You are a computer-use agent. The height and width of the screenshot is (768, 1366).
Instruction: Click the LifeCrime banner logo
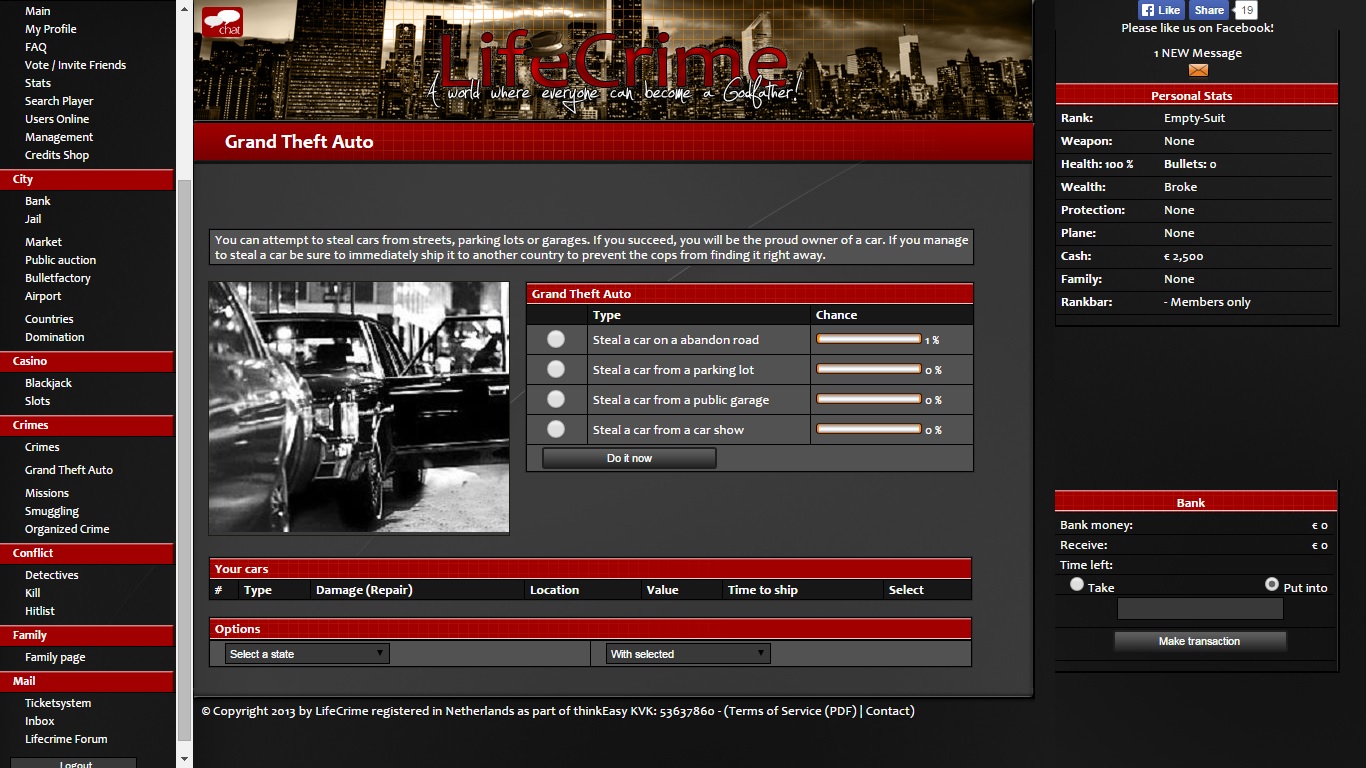(x=613, y=66)
